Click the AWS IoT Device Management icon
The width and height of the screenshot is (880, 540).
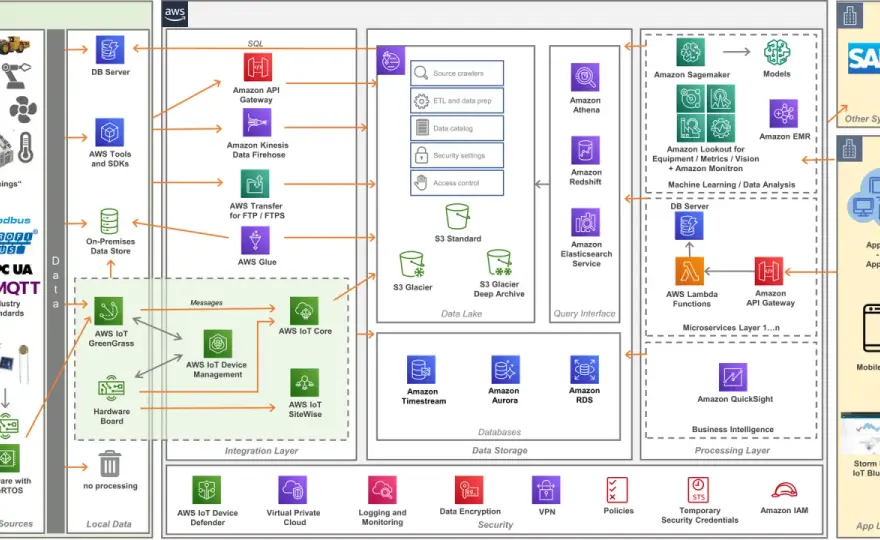coord(218,344)
